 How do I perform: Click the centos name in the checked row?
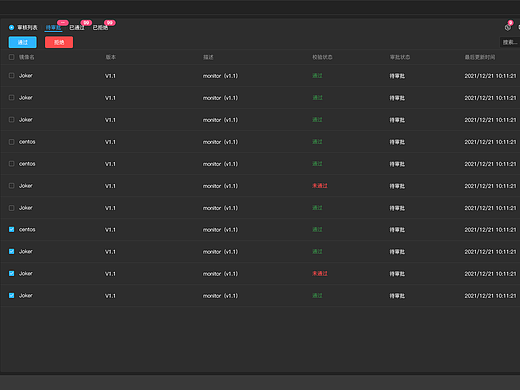27,229
